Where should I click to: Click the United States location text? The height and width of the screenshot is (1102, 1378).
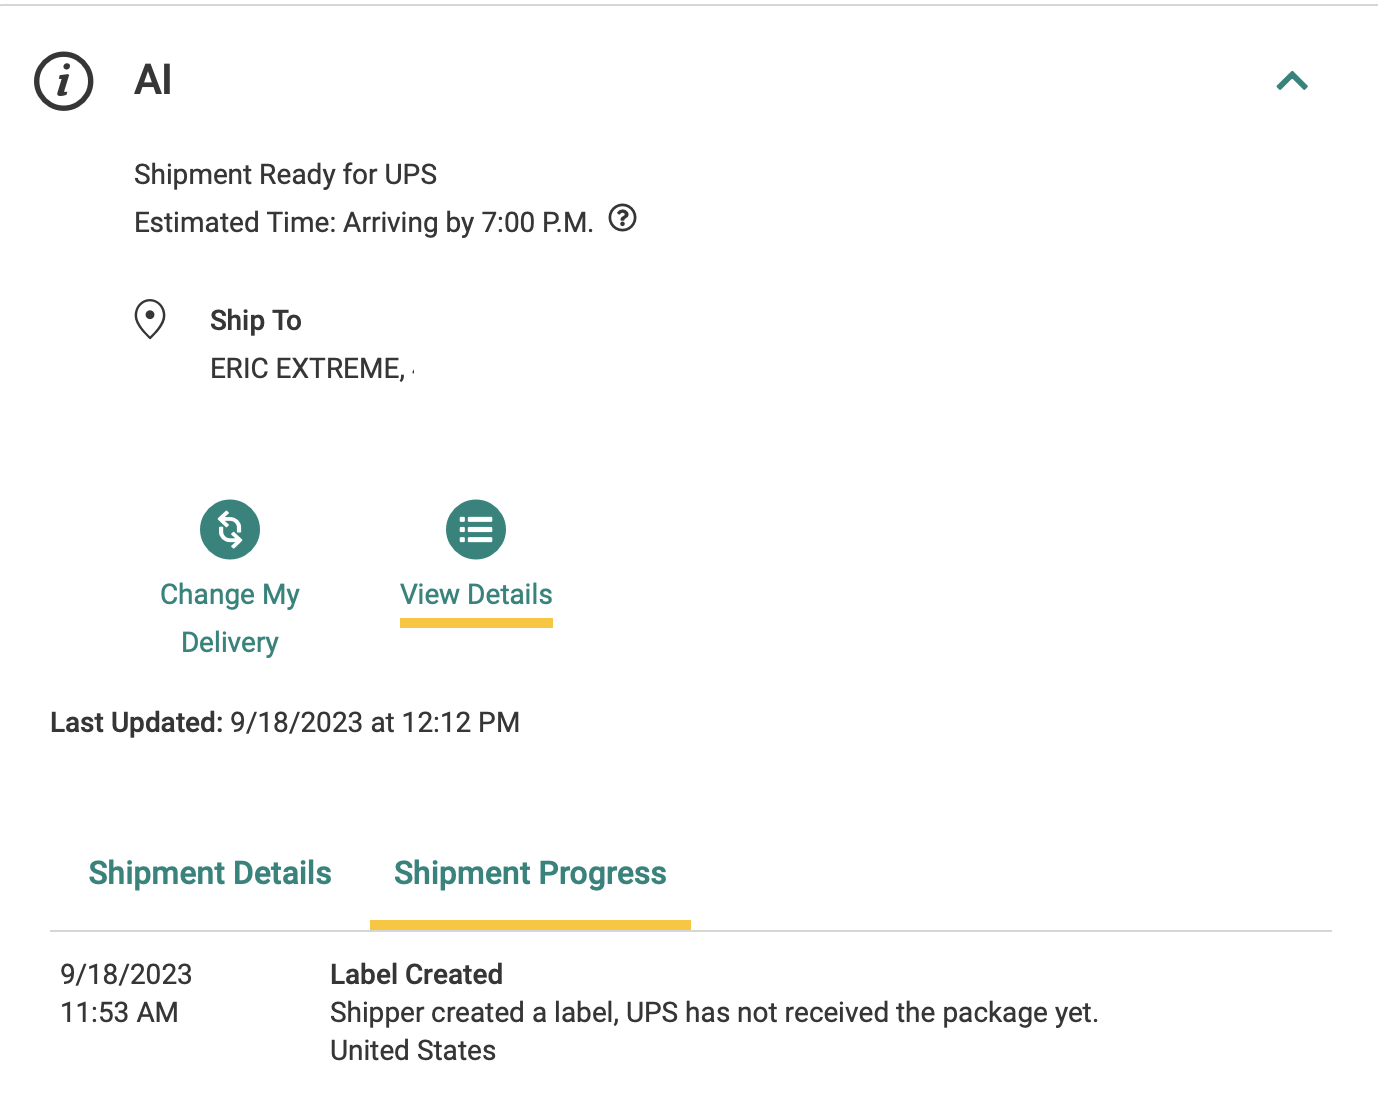point(413,1051)
